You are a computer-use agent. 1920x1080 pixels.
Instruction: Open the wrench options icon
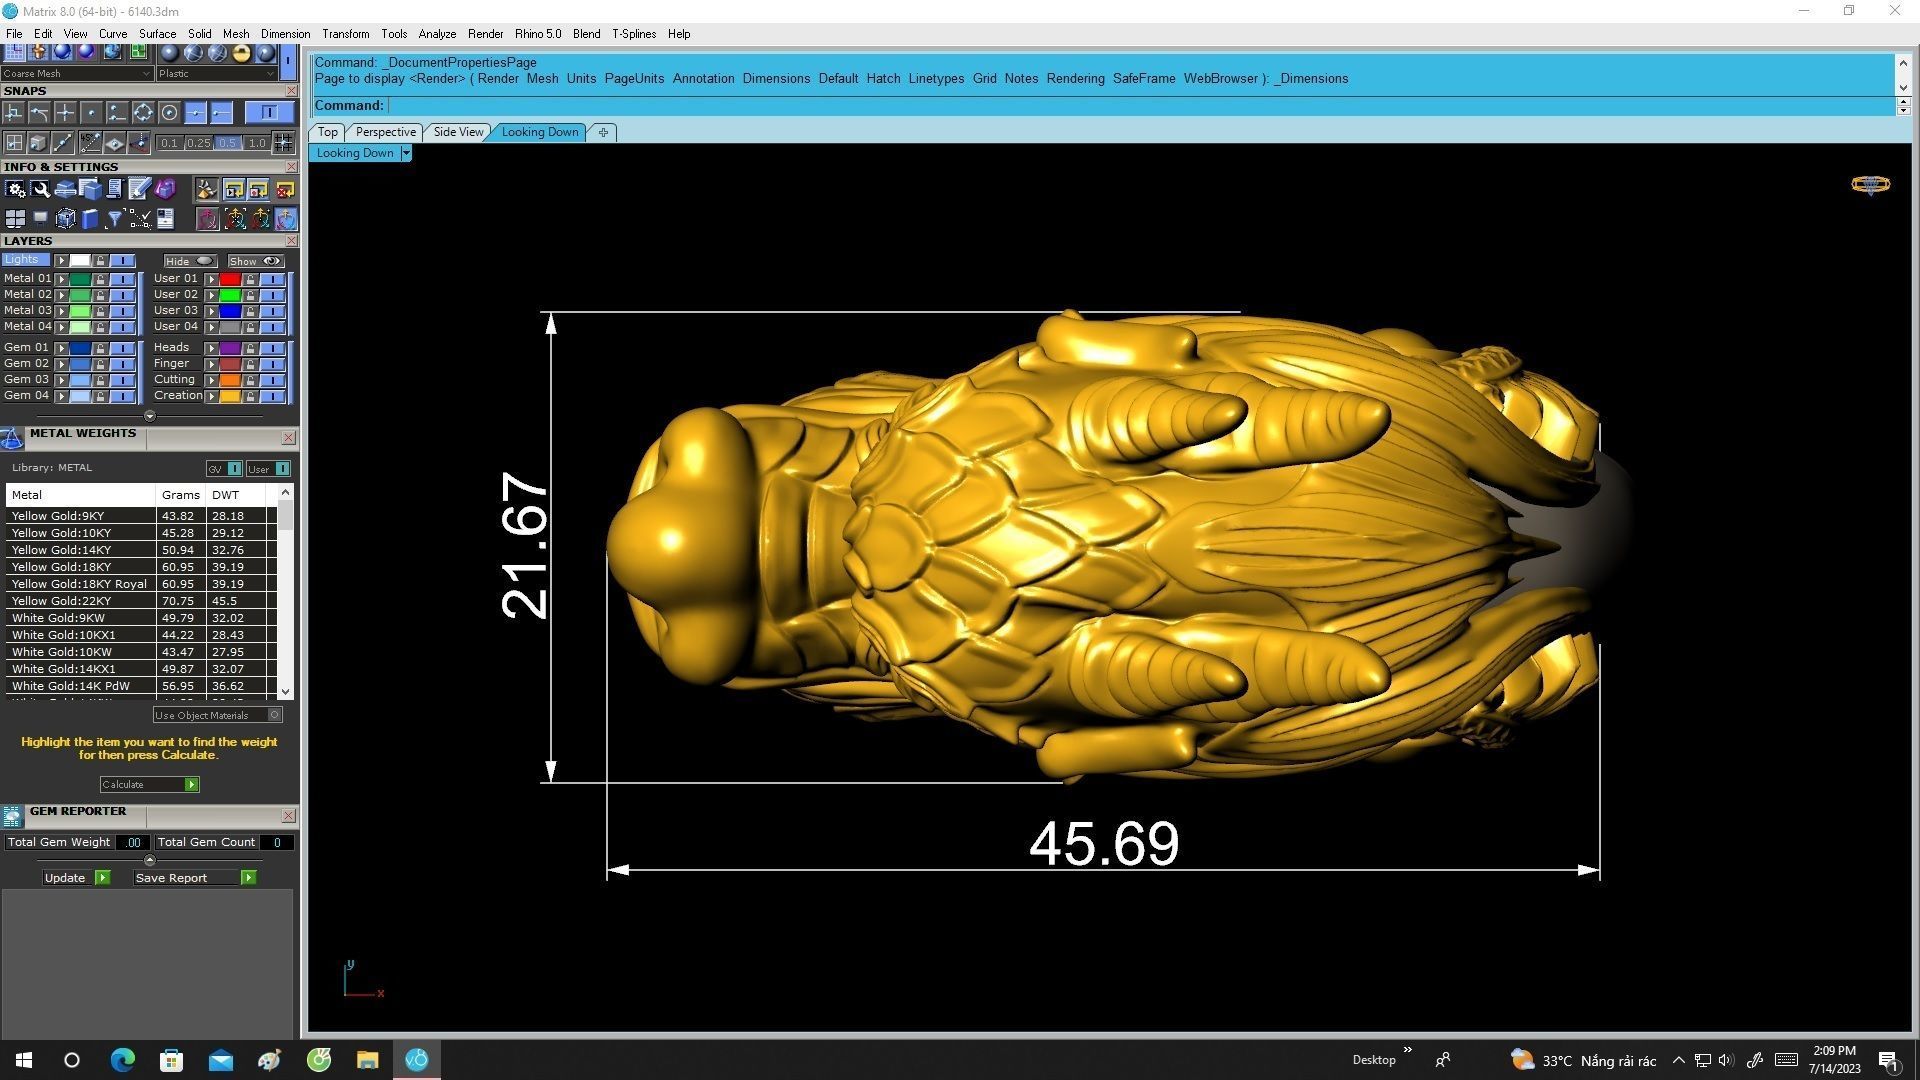click(x=40, y=189)
